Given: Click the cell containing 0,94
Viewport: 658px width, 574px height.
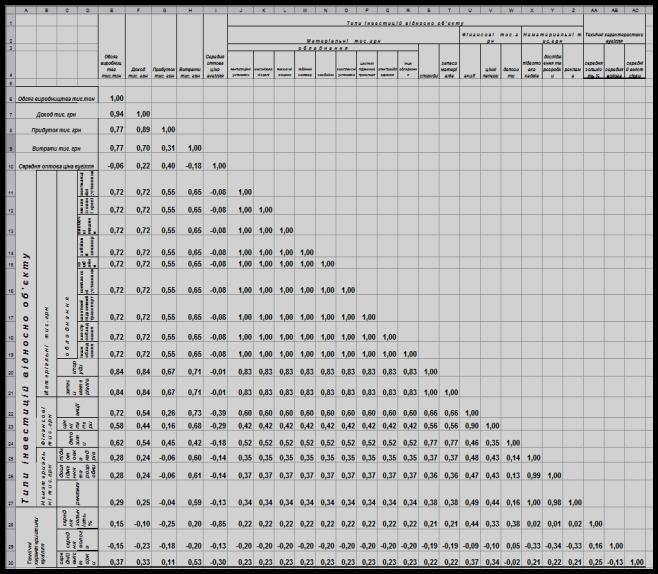Looking at the screenshot, I should point(112,111).
